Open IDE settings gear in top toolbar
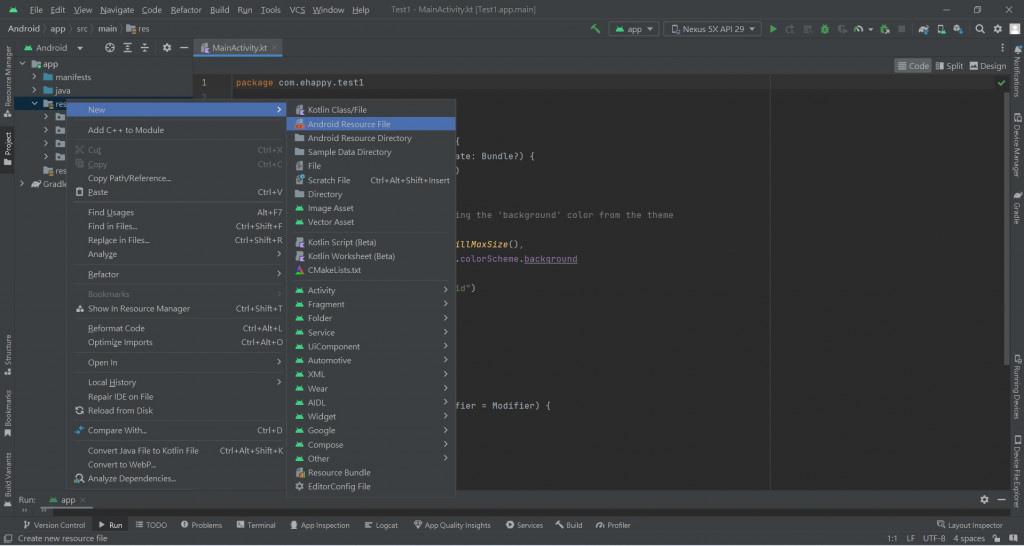Screen dimensions: 1024x546 coord(998,29)
